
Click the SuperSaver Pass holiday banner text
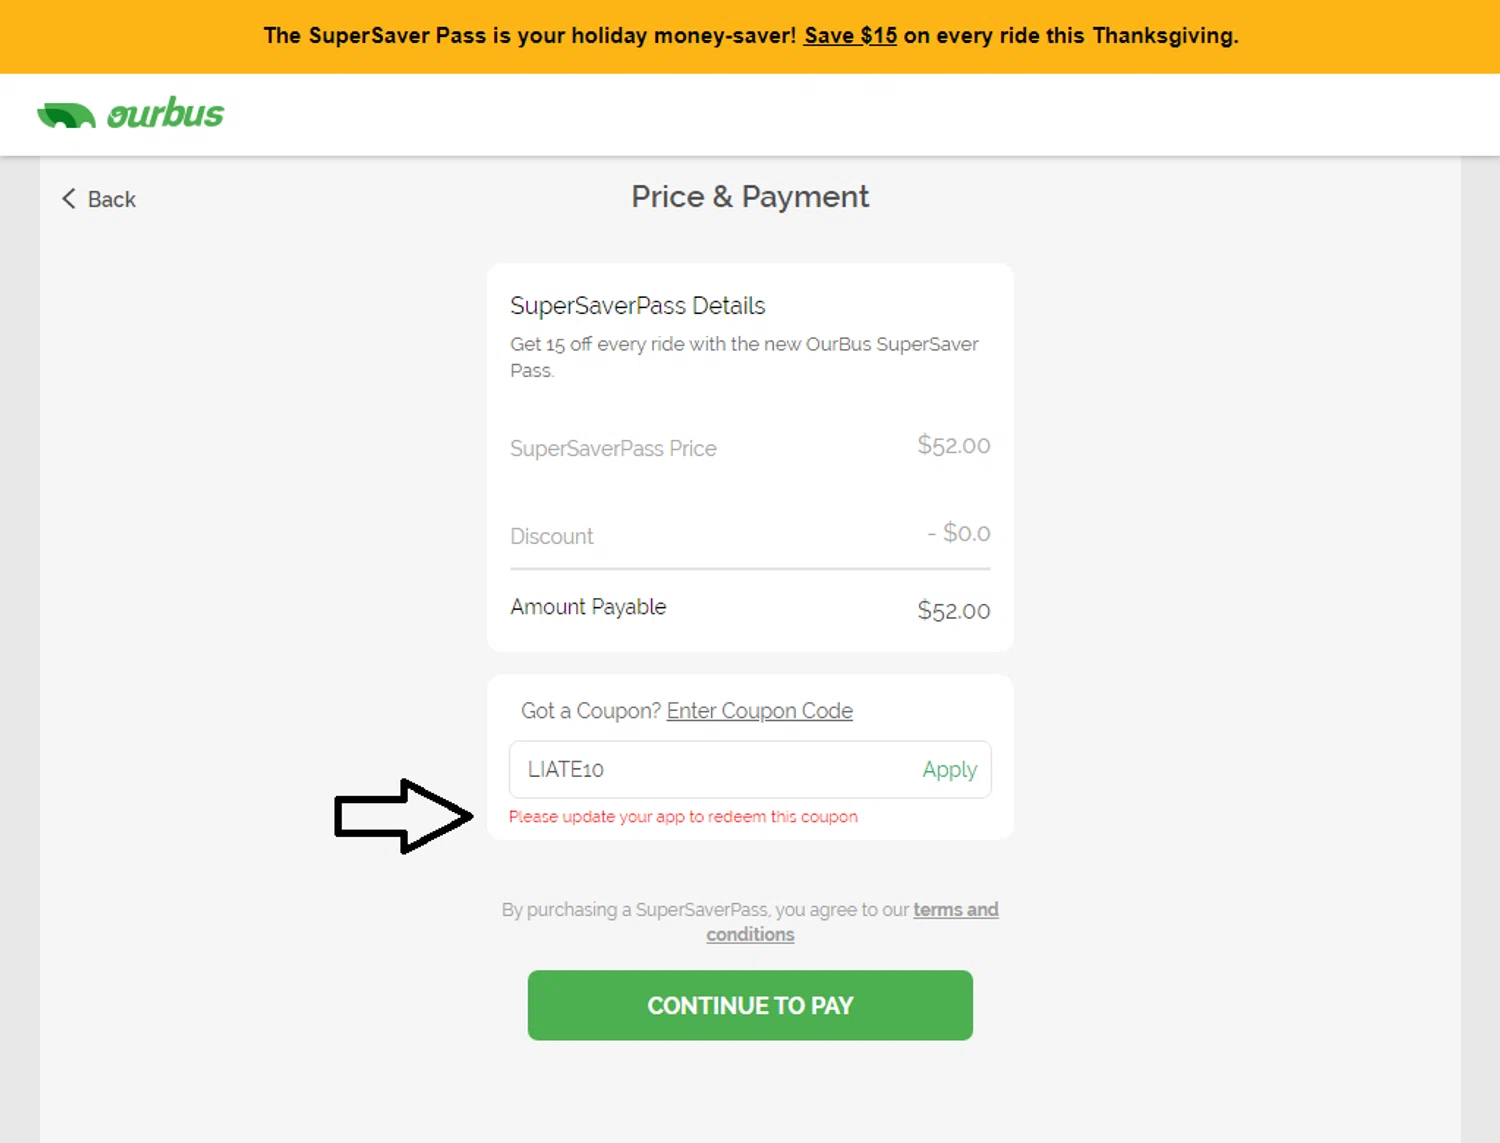click(529, 36)
